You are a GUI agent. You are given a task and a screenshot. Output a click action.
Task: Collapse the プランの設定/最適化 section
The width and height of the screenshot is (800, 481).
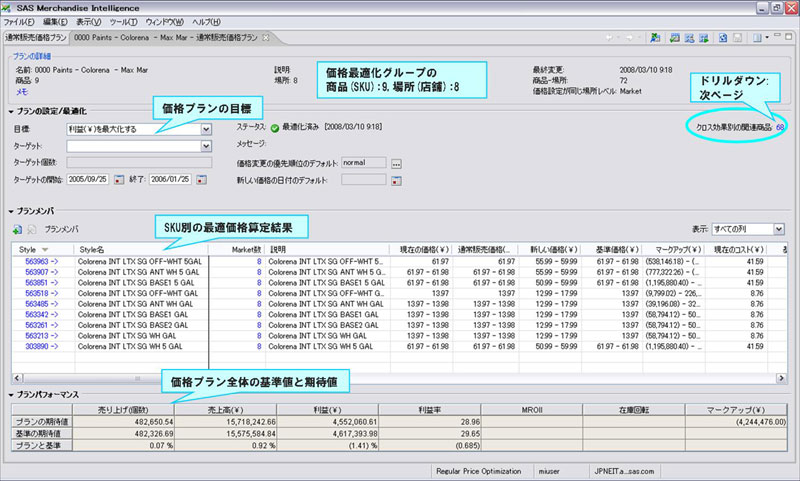tap(11, 111)
